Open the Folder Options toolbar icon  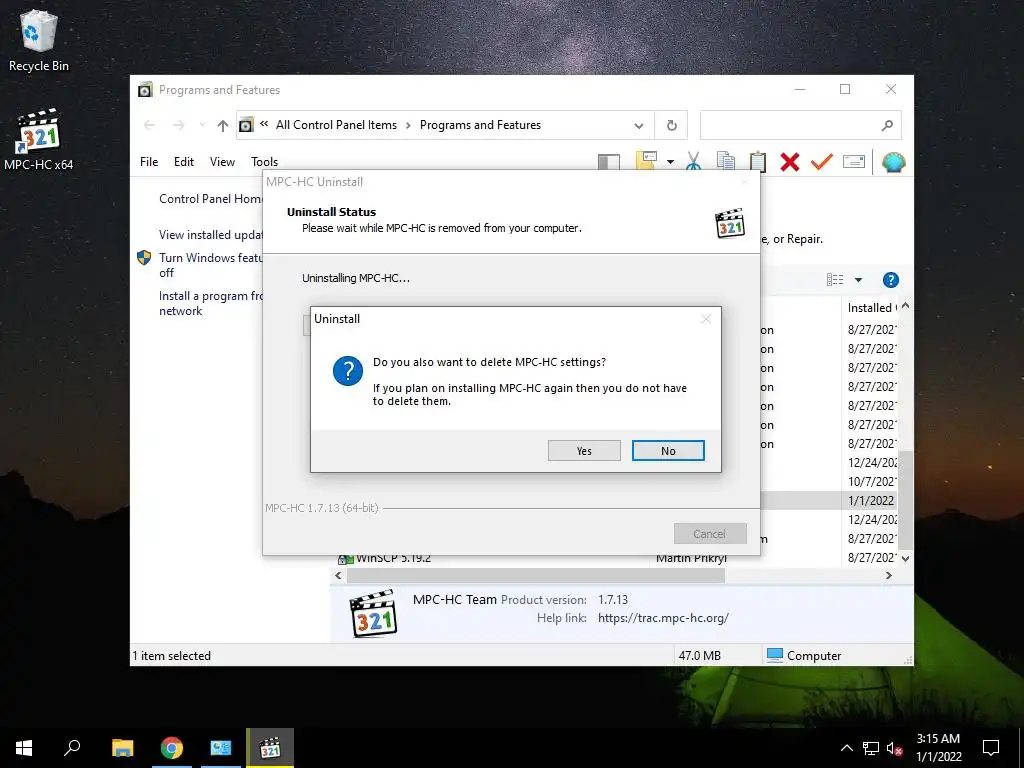646,161
